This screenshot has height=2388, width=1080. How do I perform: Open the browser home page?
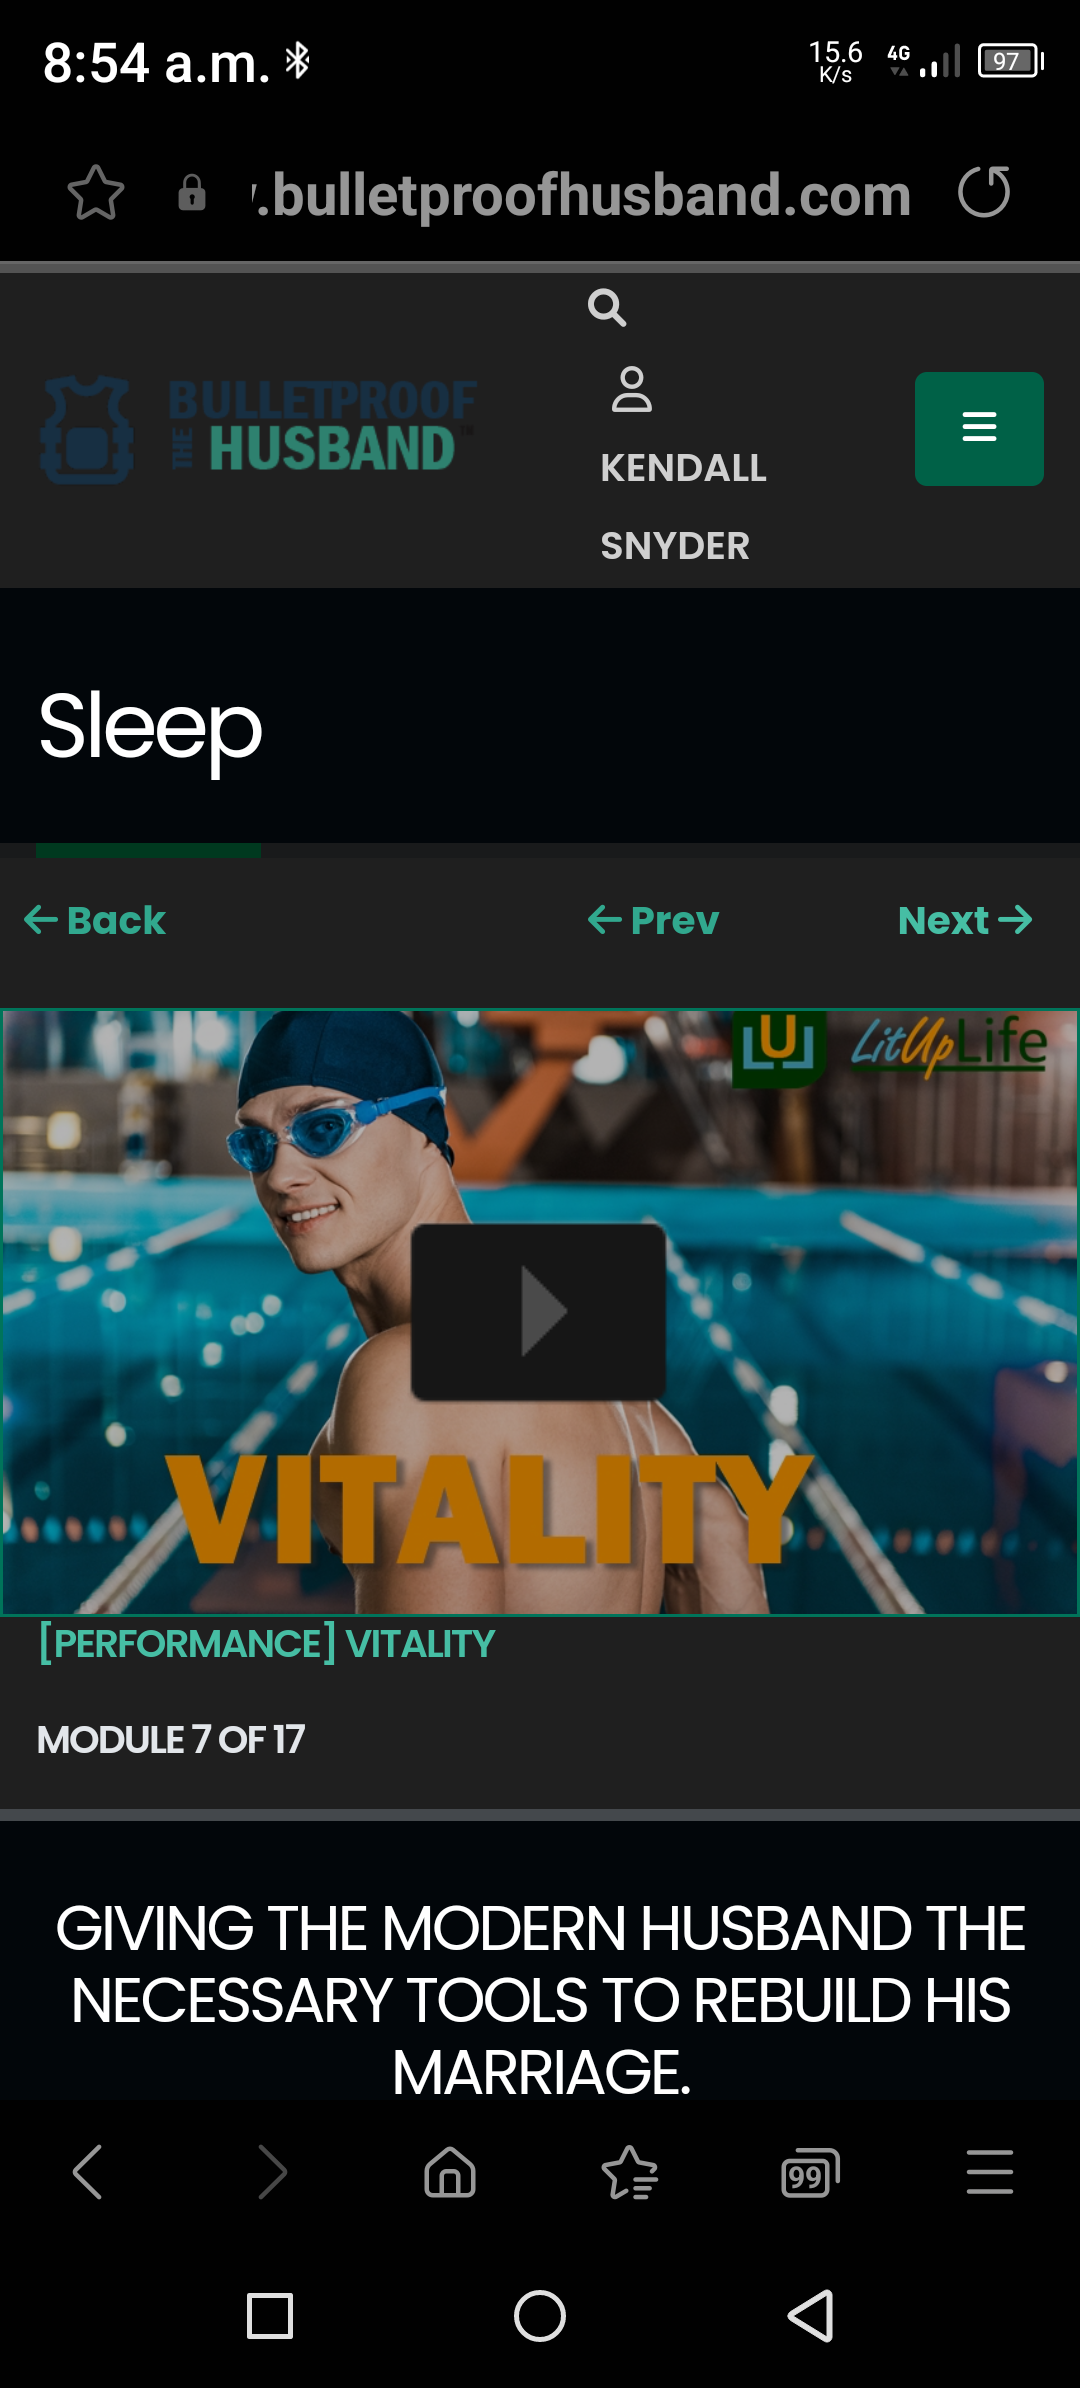pyautogui.click(x=450, y=2172)
